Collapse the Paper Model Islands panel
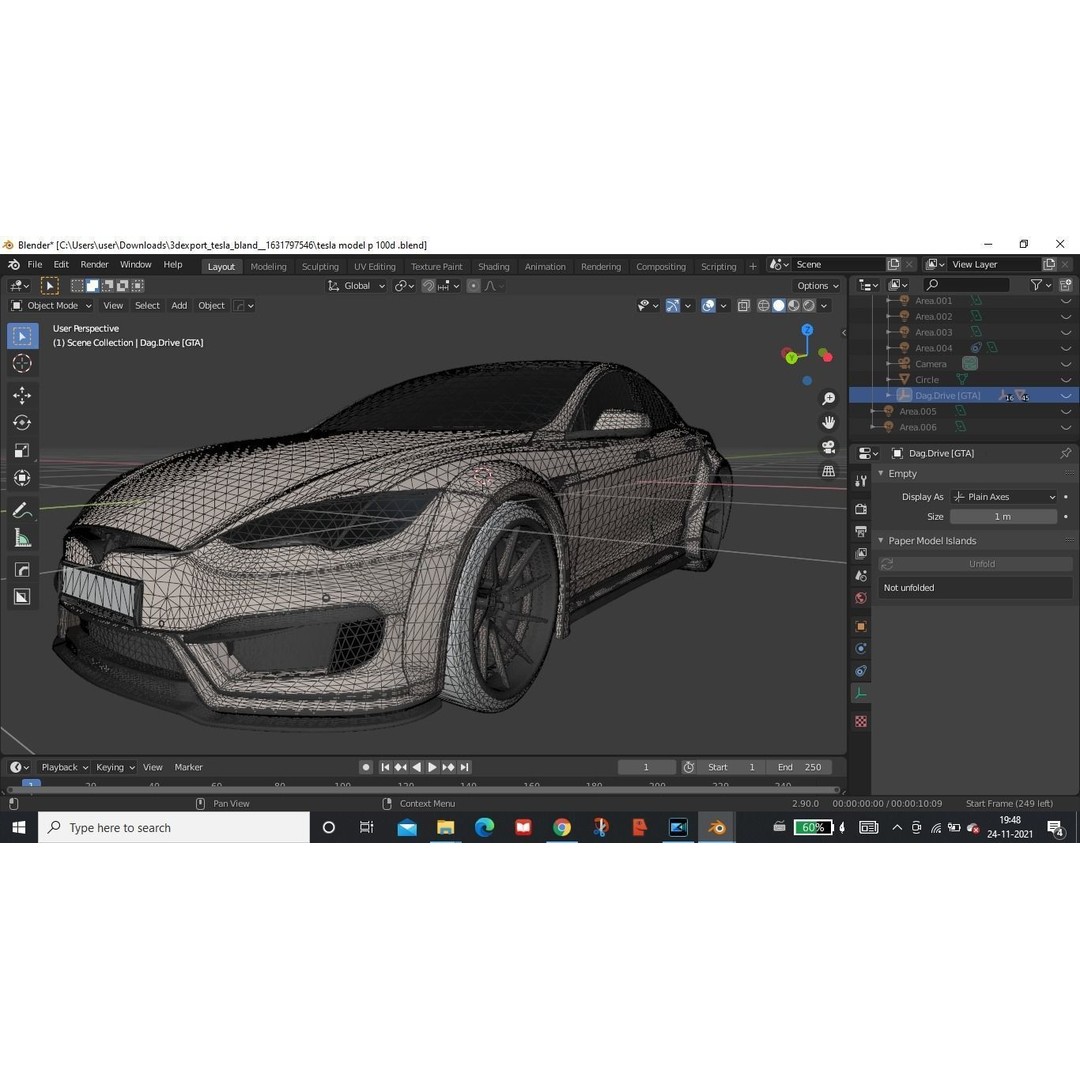This screenshot has height=1080, width=1080. 881,541
